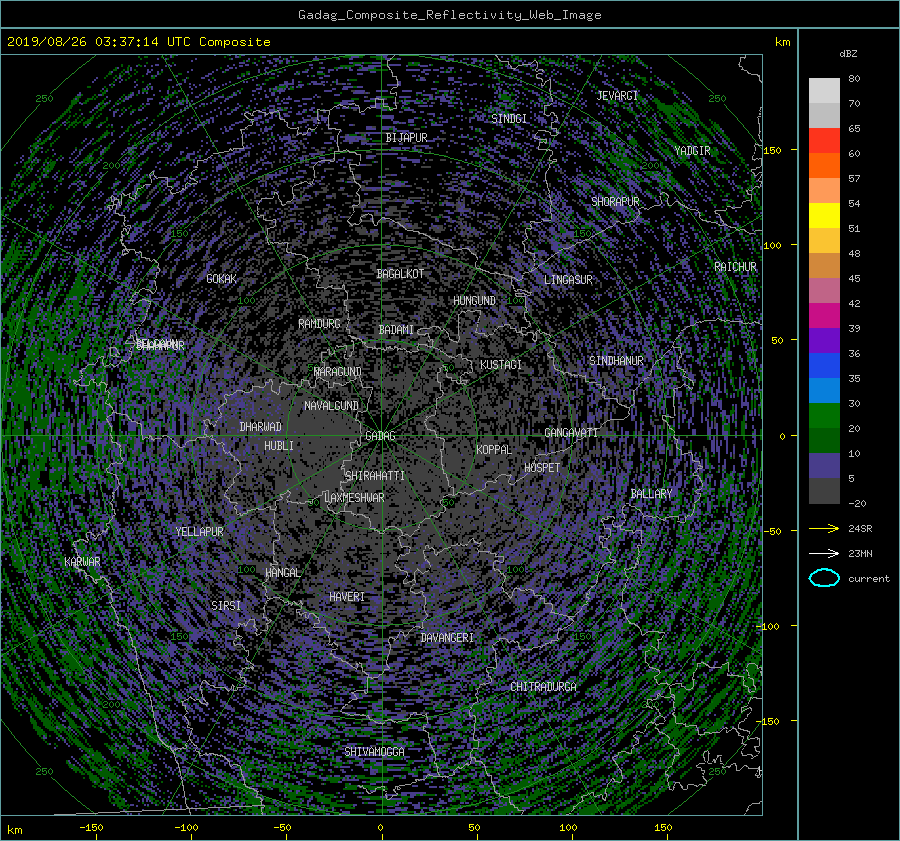
Task: Click the Gadag_Composite_Reflectivity_Web_Image title
Action: click(449, 15)
